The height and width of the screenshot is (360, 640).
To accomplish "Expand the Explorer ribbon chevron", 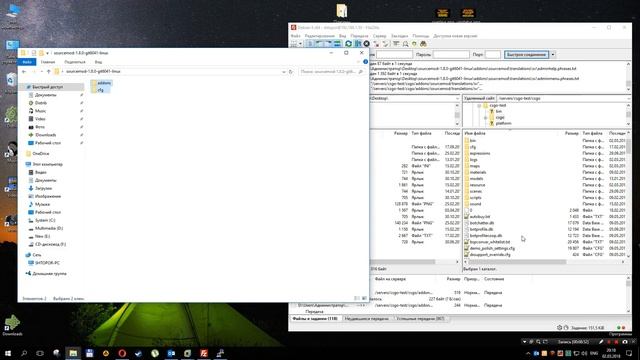I will click(358, 62).
